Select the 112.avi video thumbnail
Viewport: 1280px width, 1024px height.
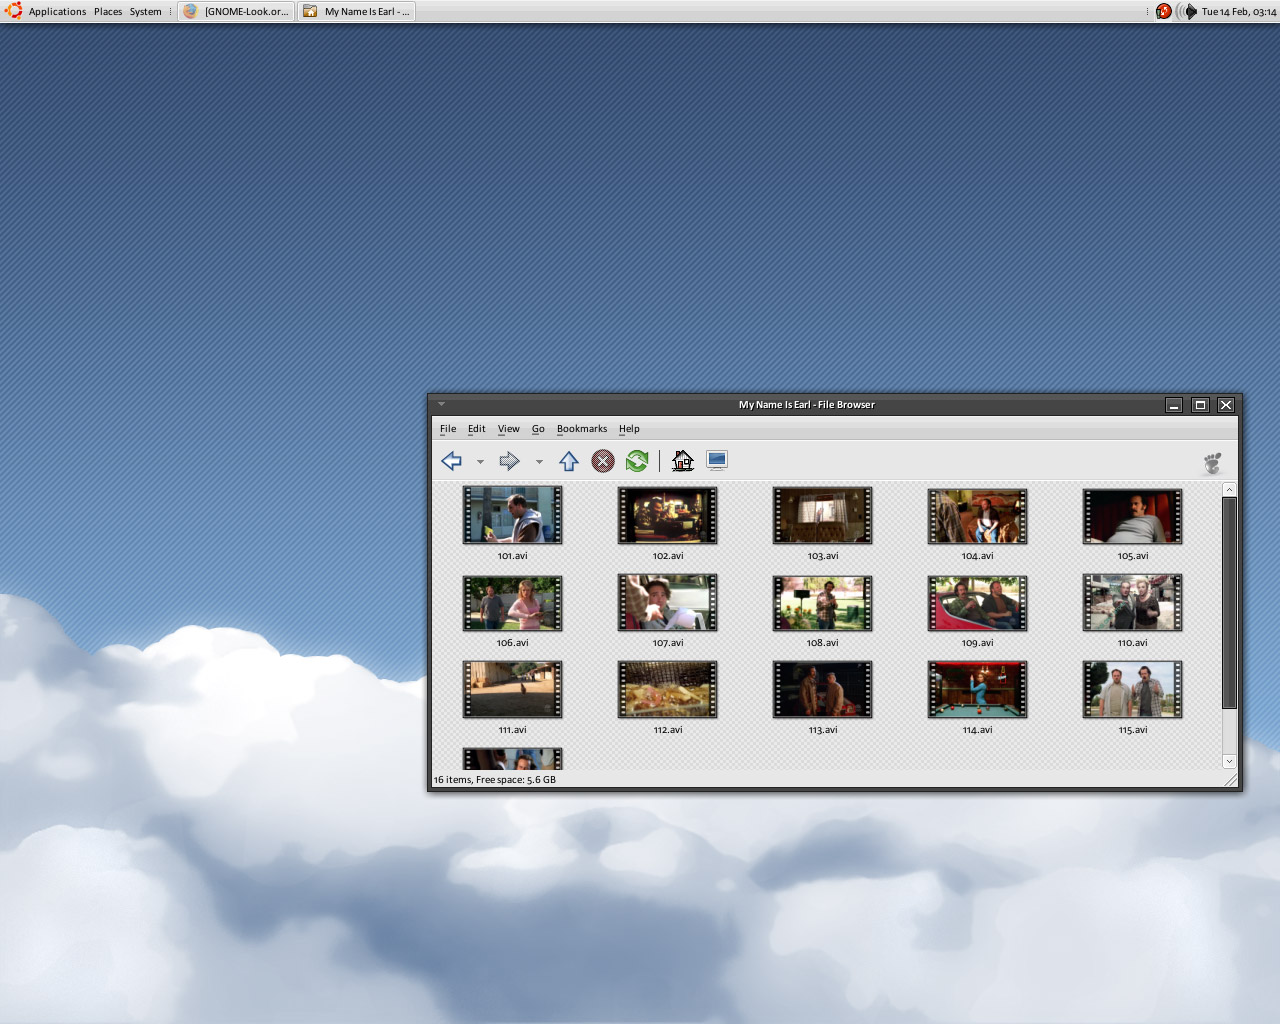(668, 689)
